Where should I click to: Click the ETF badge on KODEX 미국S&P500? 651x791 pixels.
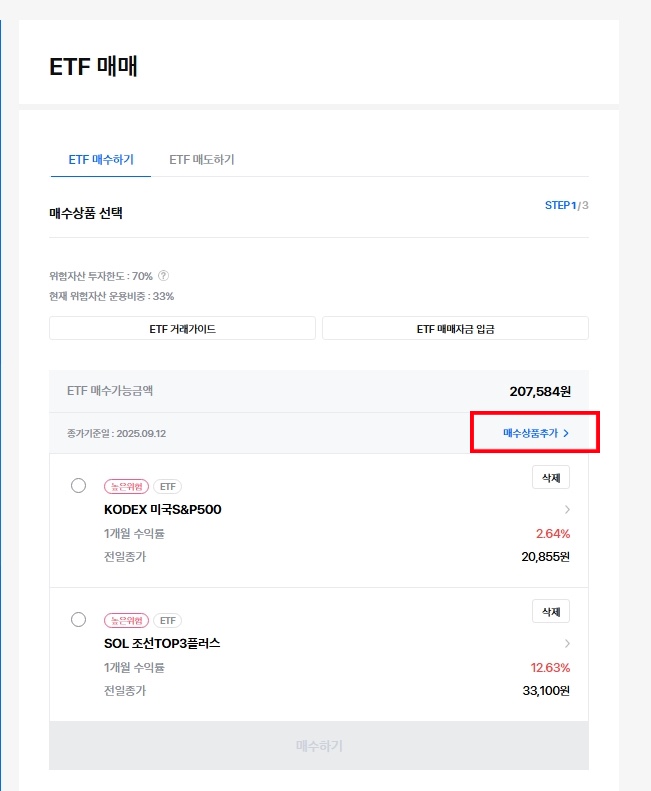coord(167,486)
